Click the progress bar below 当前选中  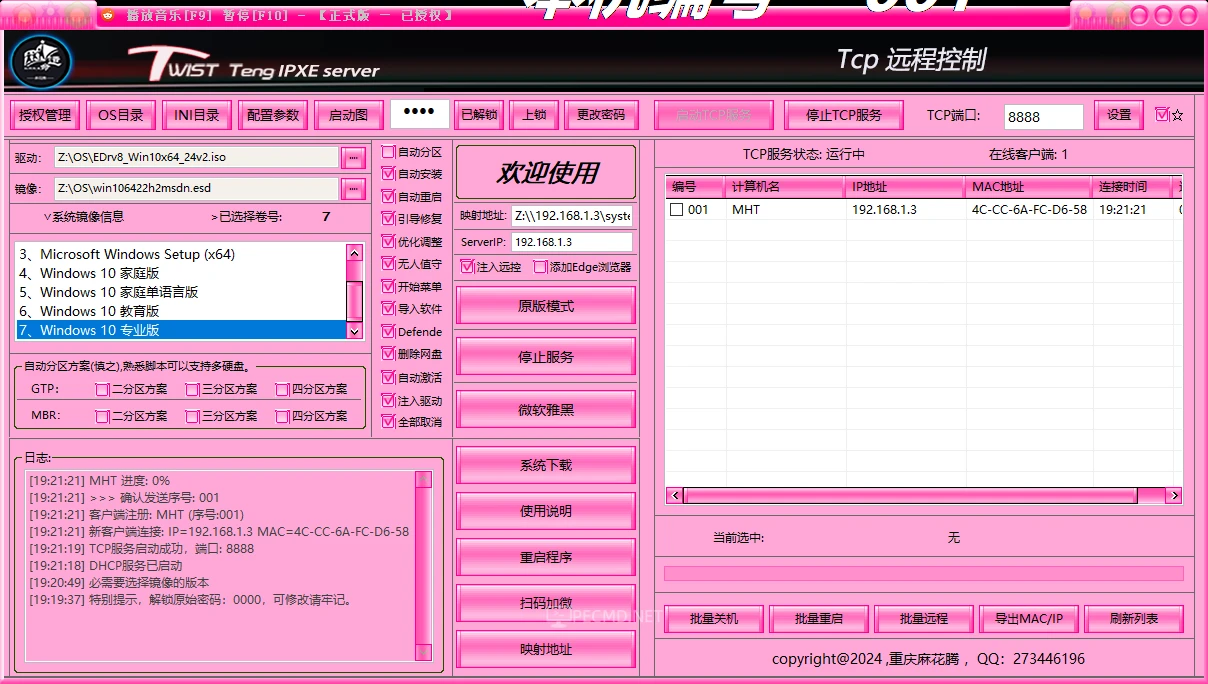click(x=920, y=573)
